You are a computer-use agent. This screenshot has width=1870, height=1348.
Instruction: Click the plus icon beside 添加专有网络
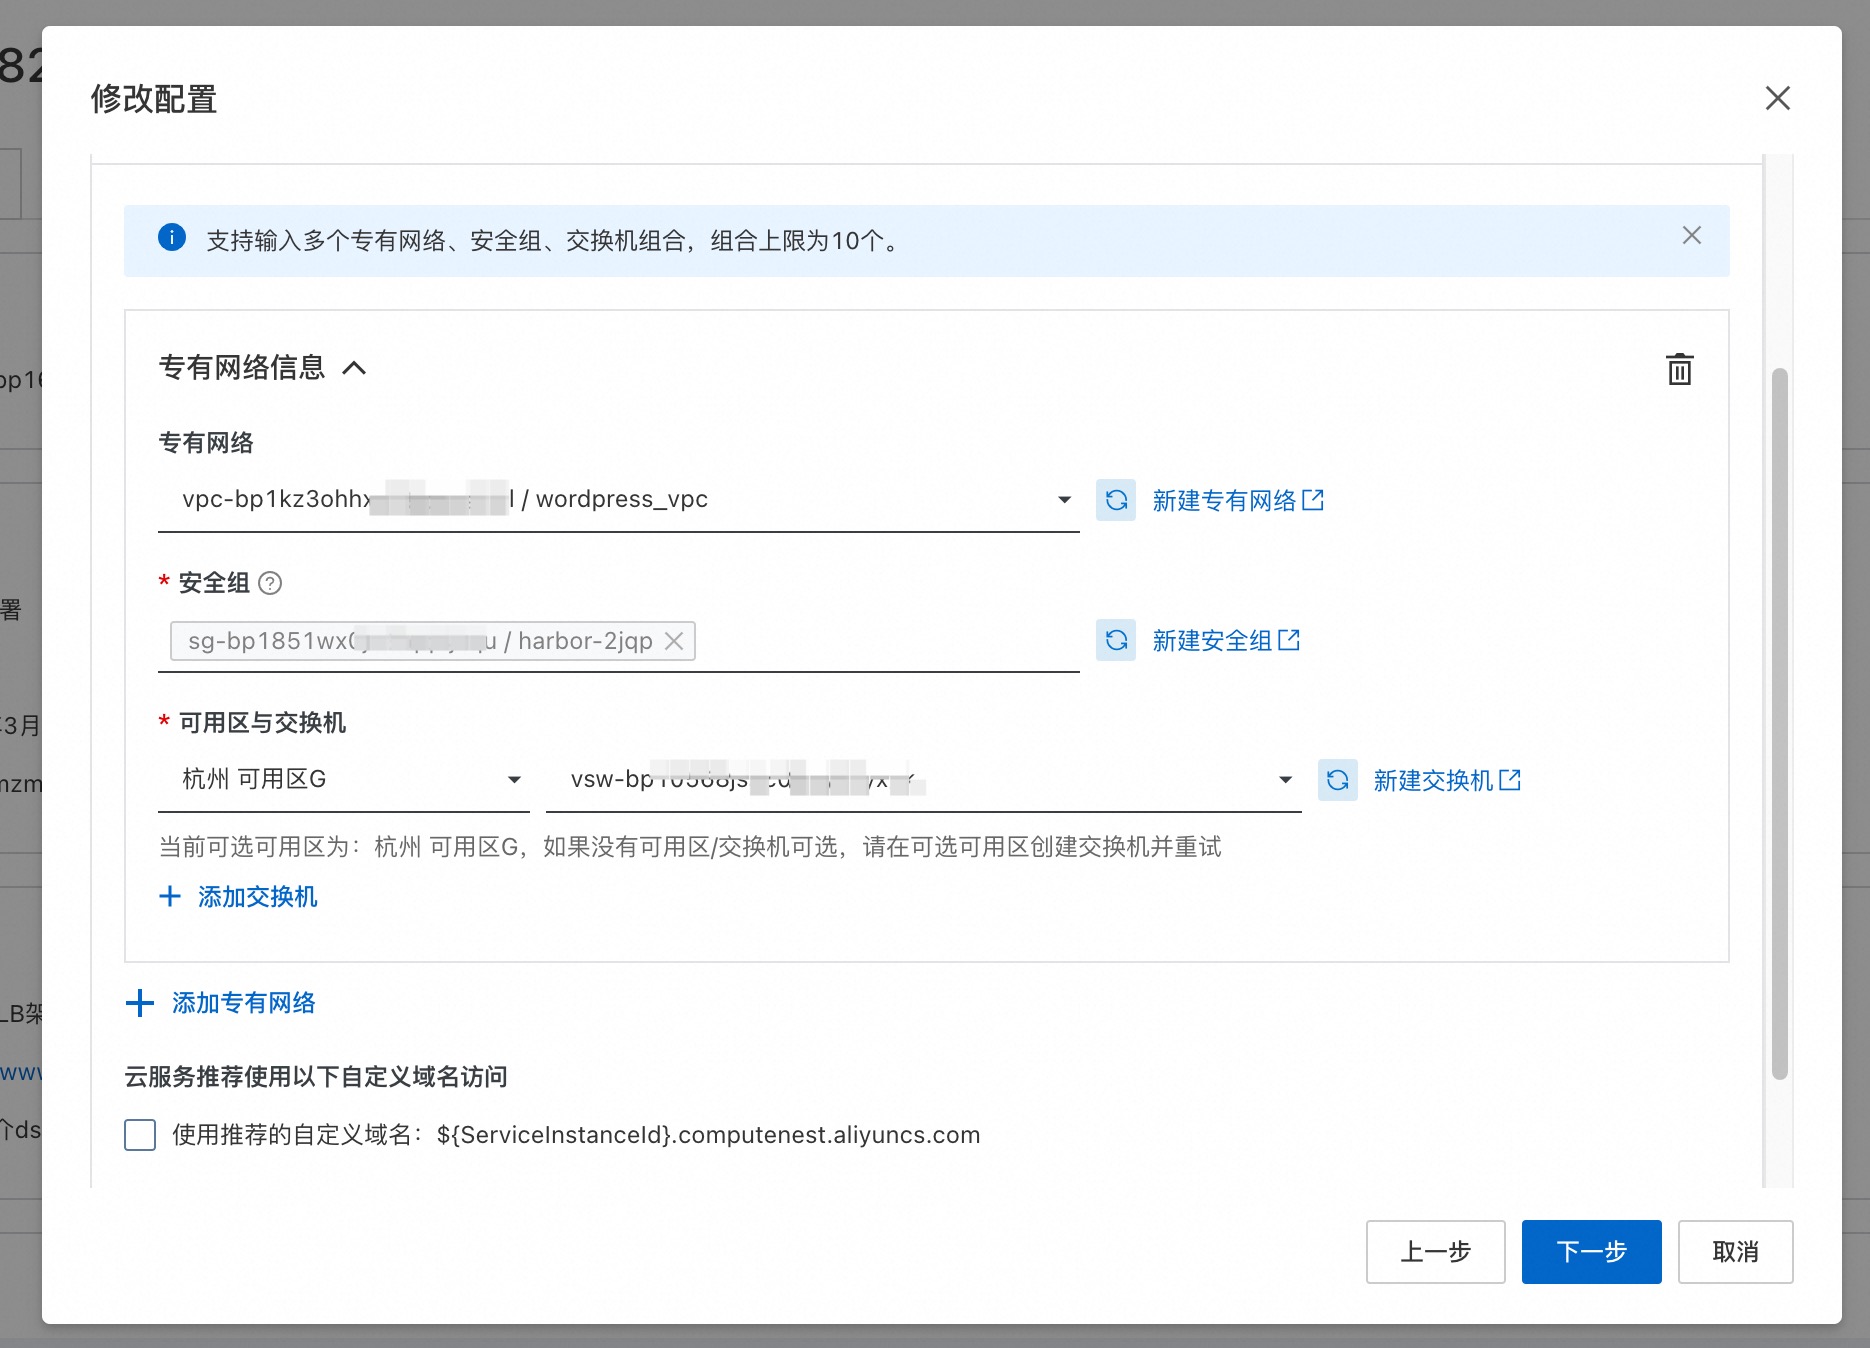click(140, 1003)
